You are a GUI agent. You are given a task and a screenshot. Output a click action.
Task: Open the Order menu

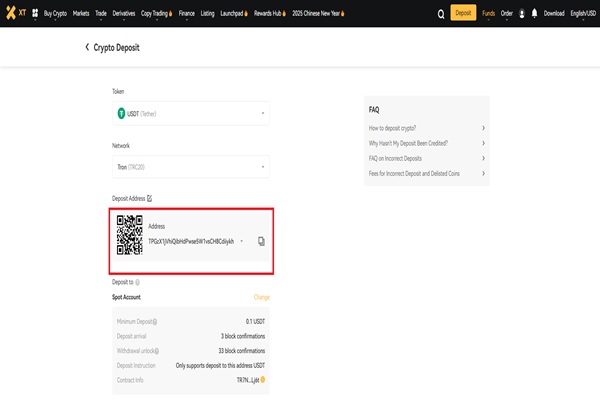tap(507, 13)
